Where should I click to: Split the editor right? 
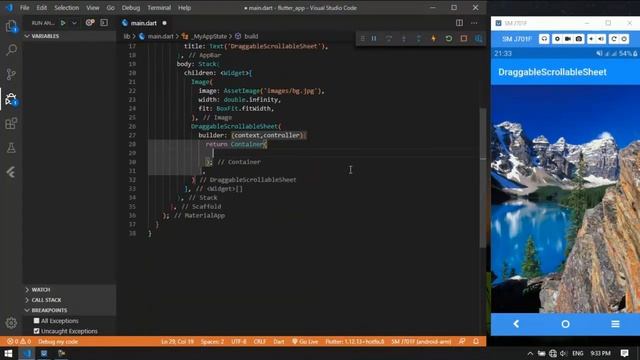coord(459,23)
